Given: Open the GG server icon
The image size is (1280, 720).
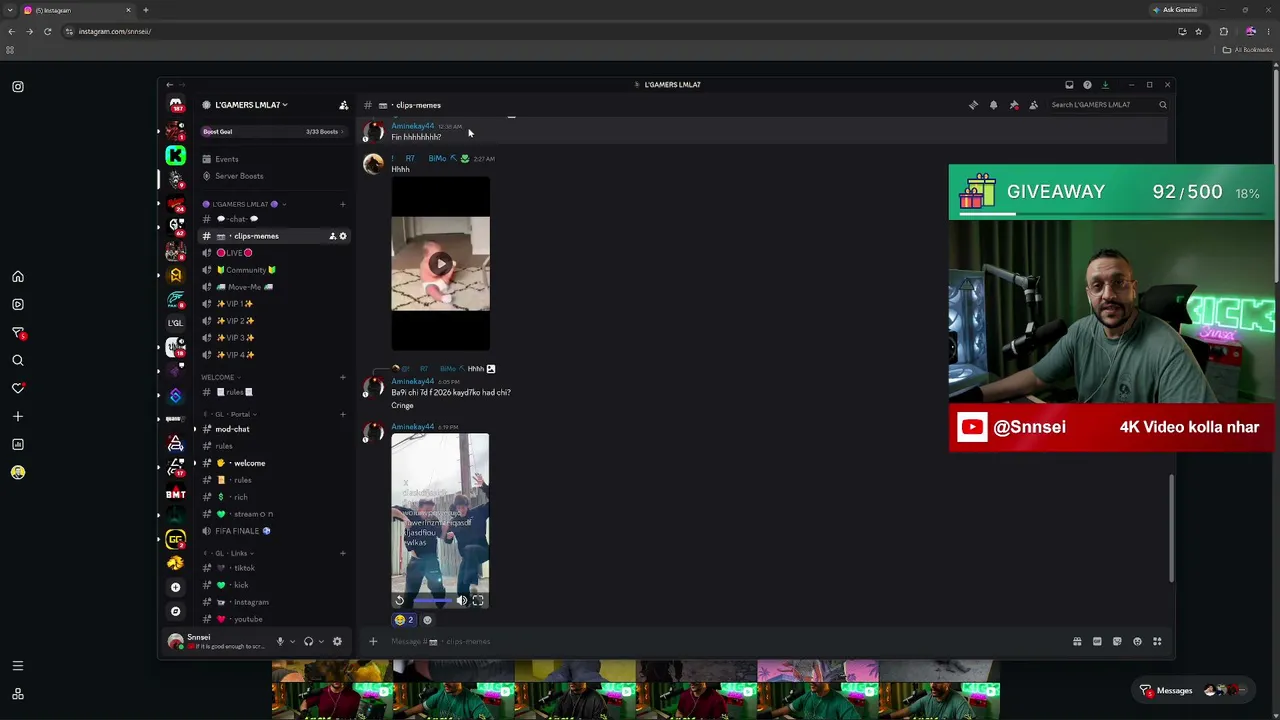Looking at the screenshot, I should click(176, 540).
